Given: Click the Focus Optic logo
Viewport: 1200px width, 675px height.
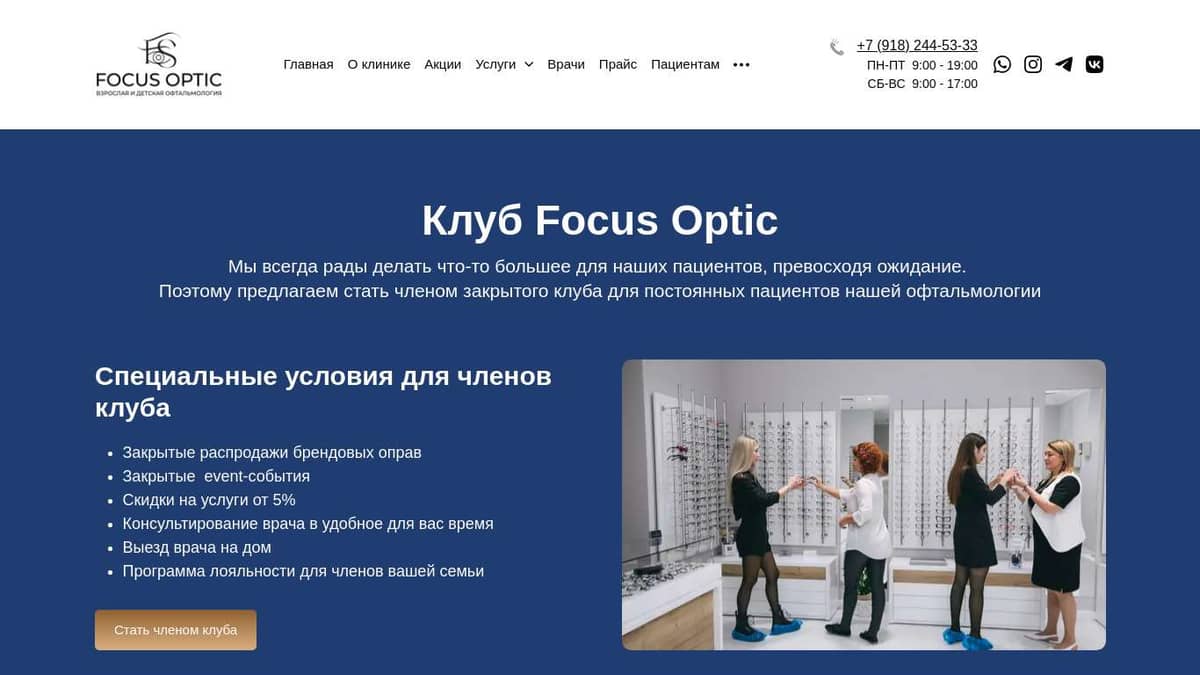Looking at the screenshot, I should [x=158, y=63].
